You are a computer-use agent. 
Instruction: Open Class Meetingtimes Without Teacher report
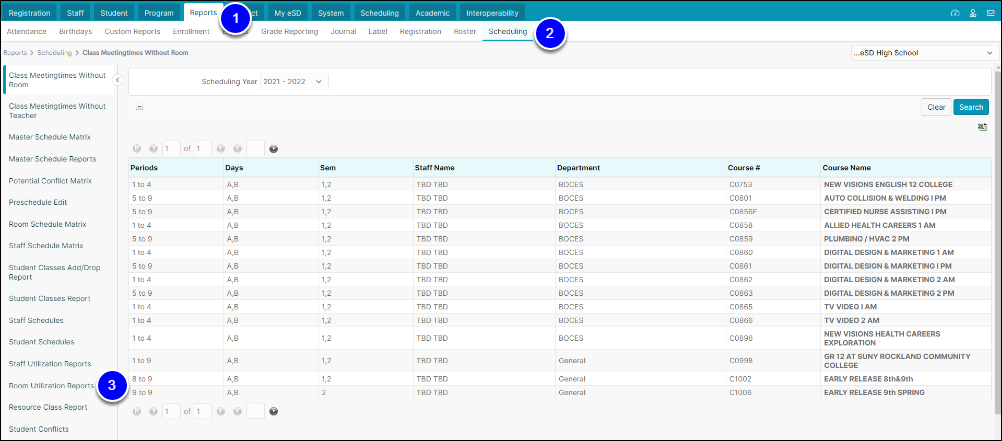pyautogui.click(x=58, y=111)
